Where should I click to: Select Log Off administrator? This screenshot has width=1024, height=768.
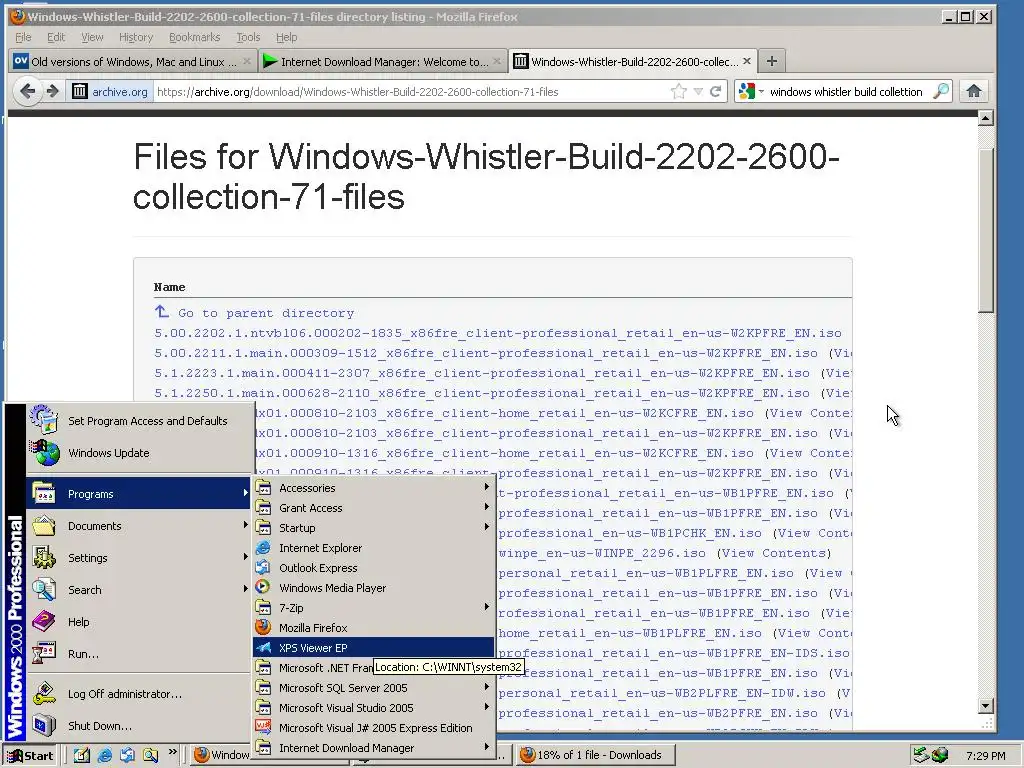click(x=140, y=694)
